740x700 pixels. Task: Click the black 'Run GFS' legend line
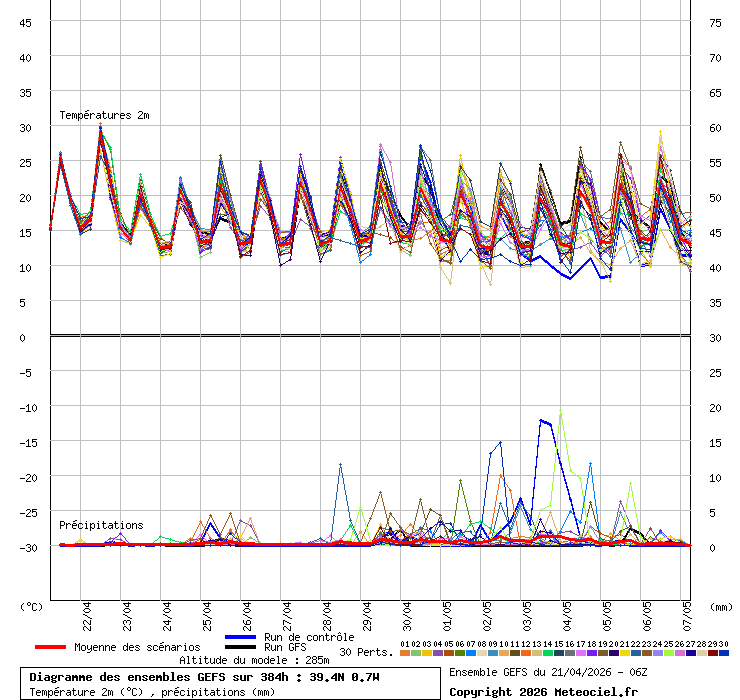(240, 648)
